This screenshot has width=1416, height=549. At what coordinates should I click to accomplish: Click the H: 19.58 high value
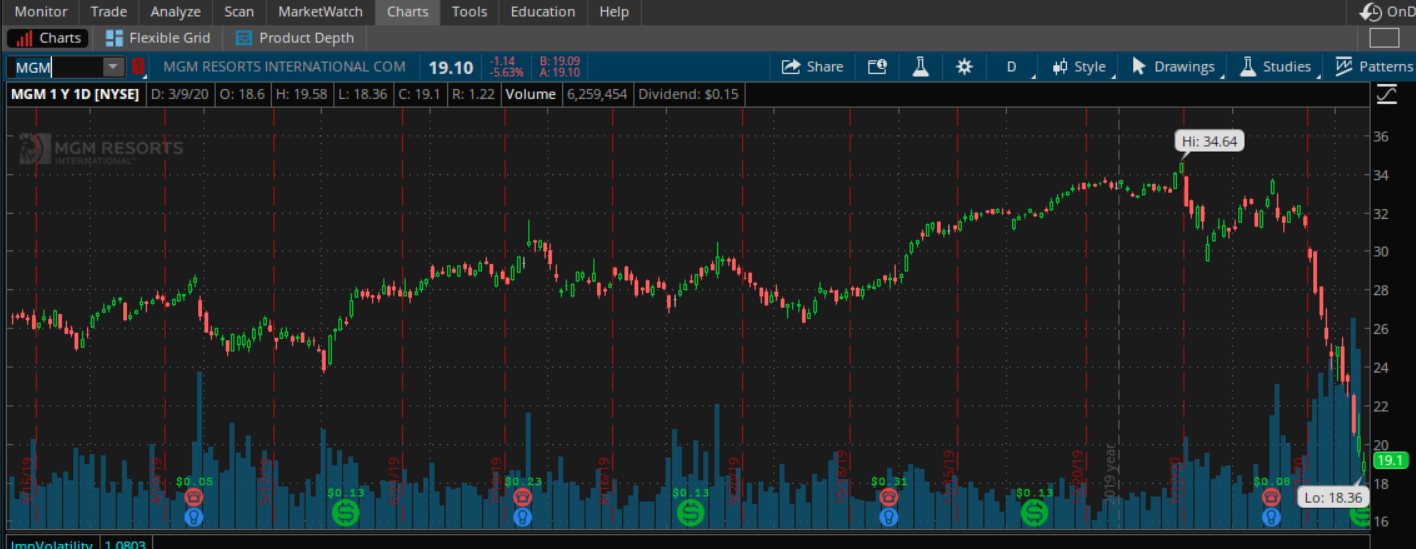[x=300, y=94]
